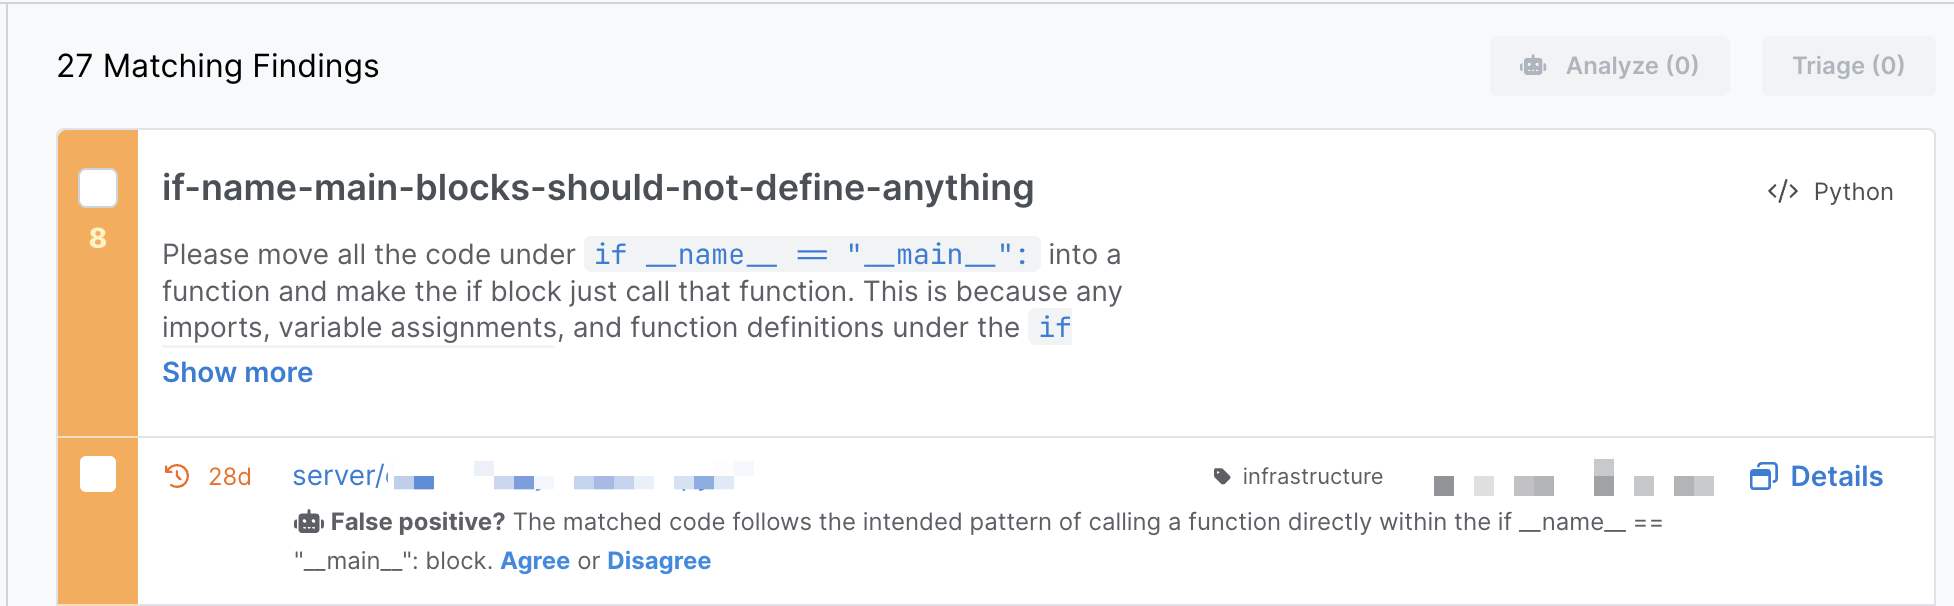The height and width of the screenshot is (606, 1954).
Task: Click the if-name-main-blocks-should-not-define-anything rule title
Action: pyautogui.click(x=597, y=188)
